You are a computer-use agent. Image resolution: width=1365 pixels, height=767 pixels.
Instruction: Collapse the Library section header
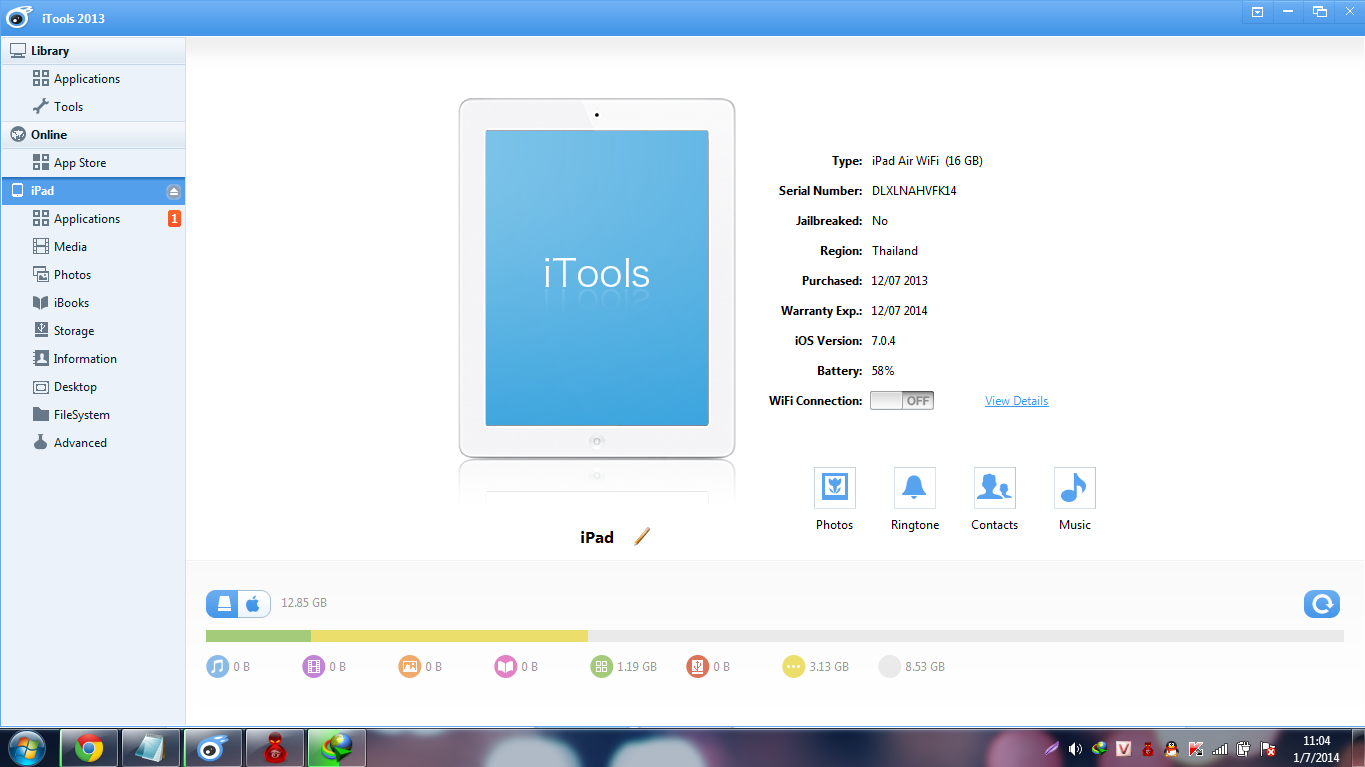[x=93, y=50]
